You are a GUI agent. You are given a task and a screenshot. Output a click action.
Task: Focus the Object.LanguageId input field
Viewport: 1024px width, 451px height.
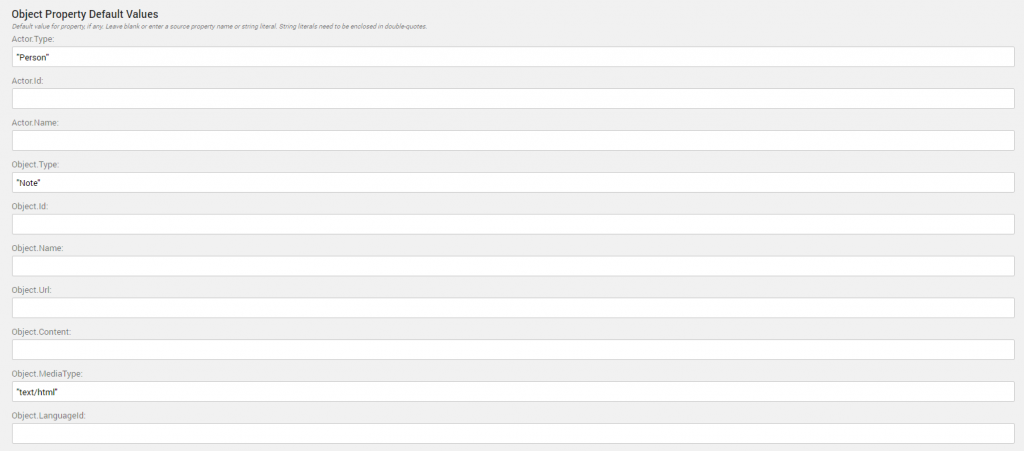click(x=513, y=433)
